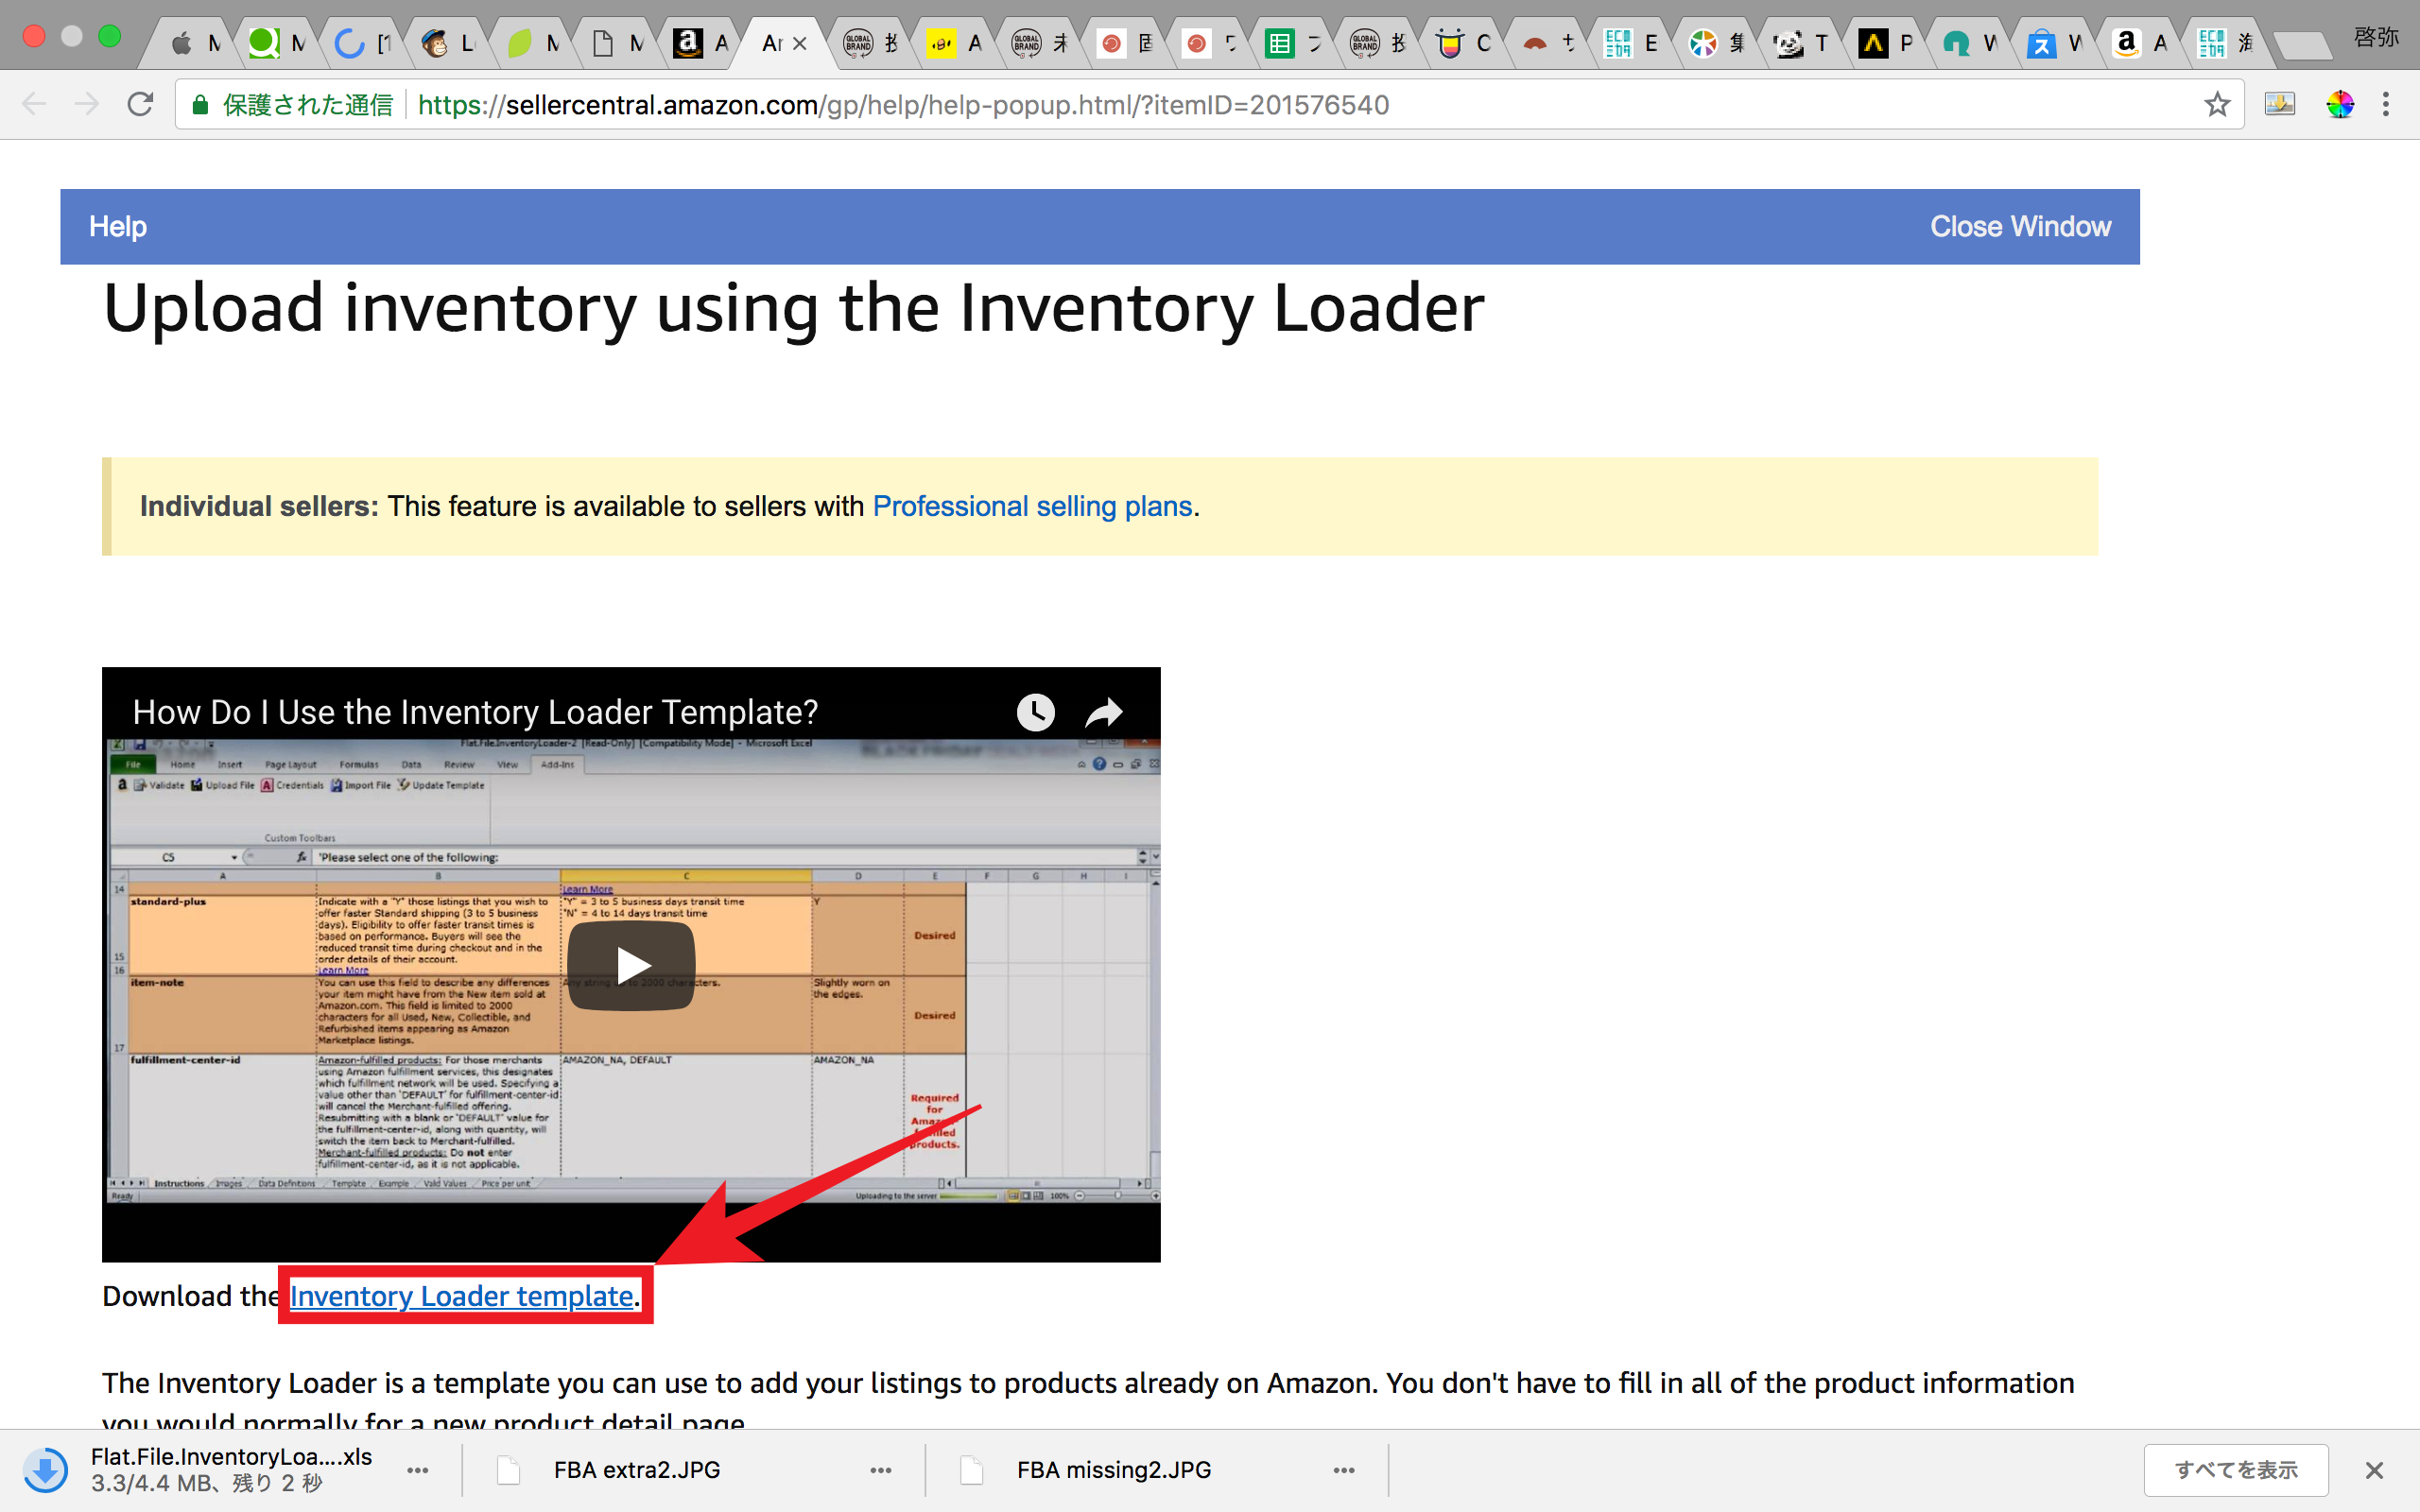Switch to the green Q favicon tab
Image resolution: width=2420 pixels, height=1512 pixels.
pos(263,43)
